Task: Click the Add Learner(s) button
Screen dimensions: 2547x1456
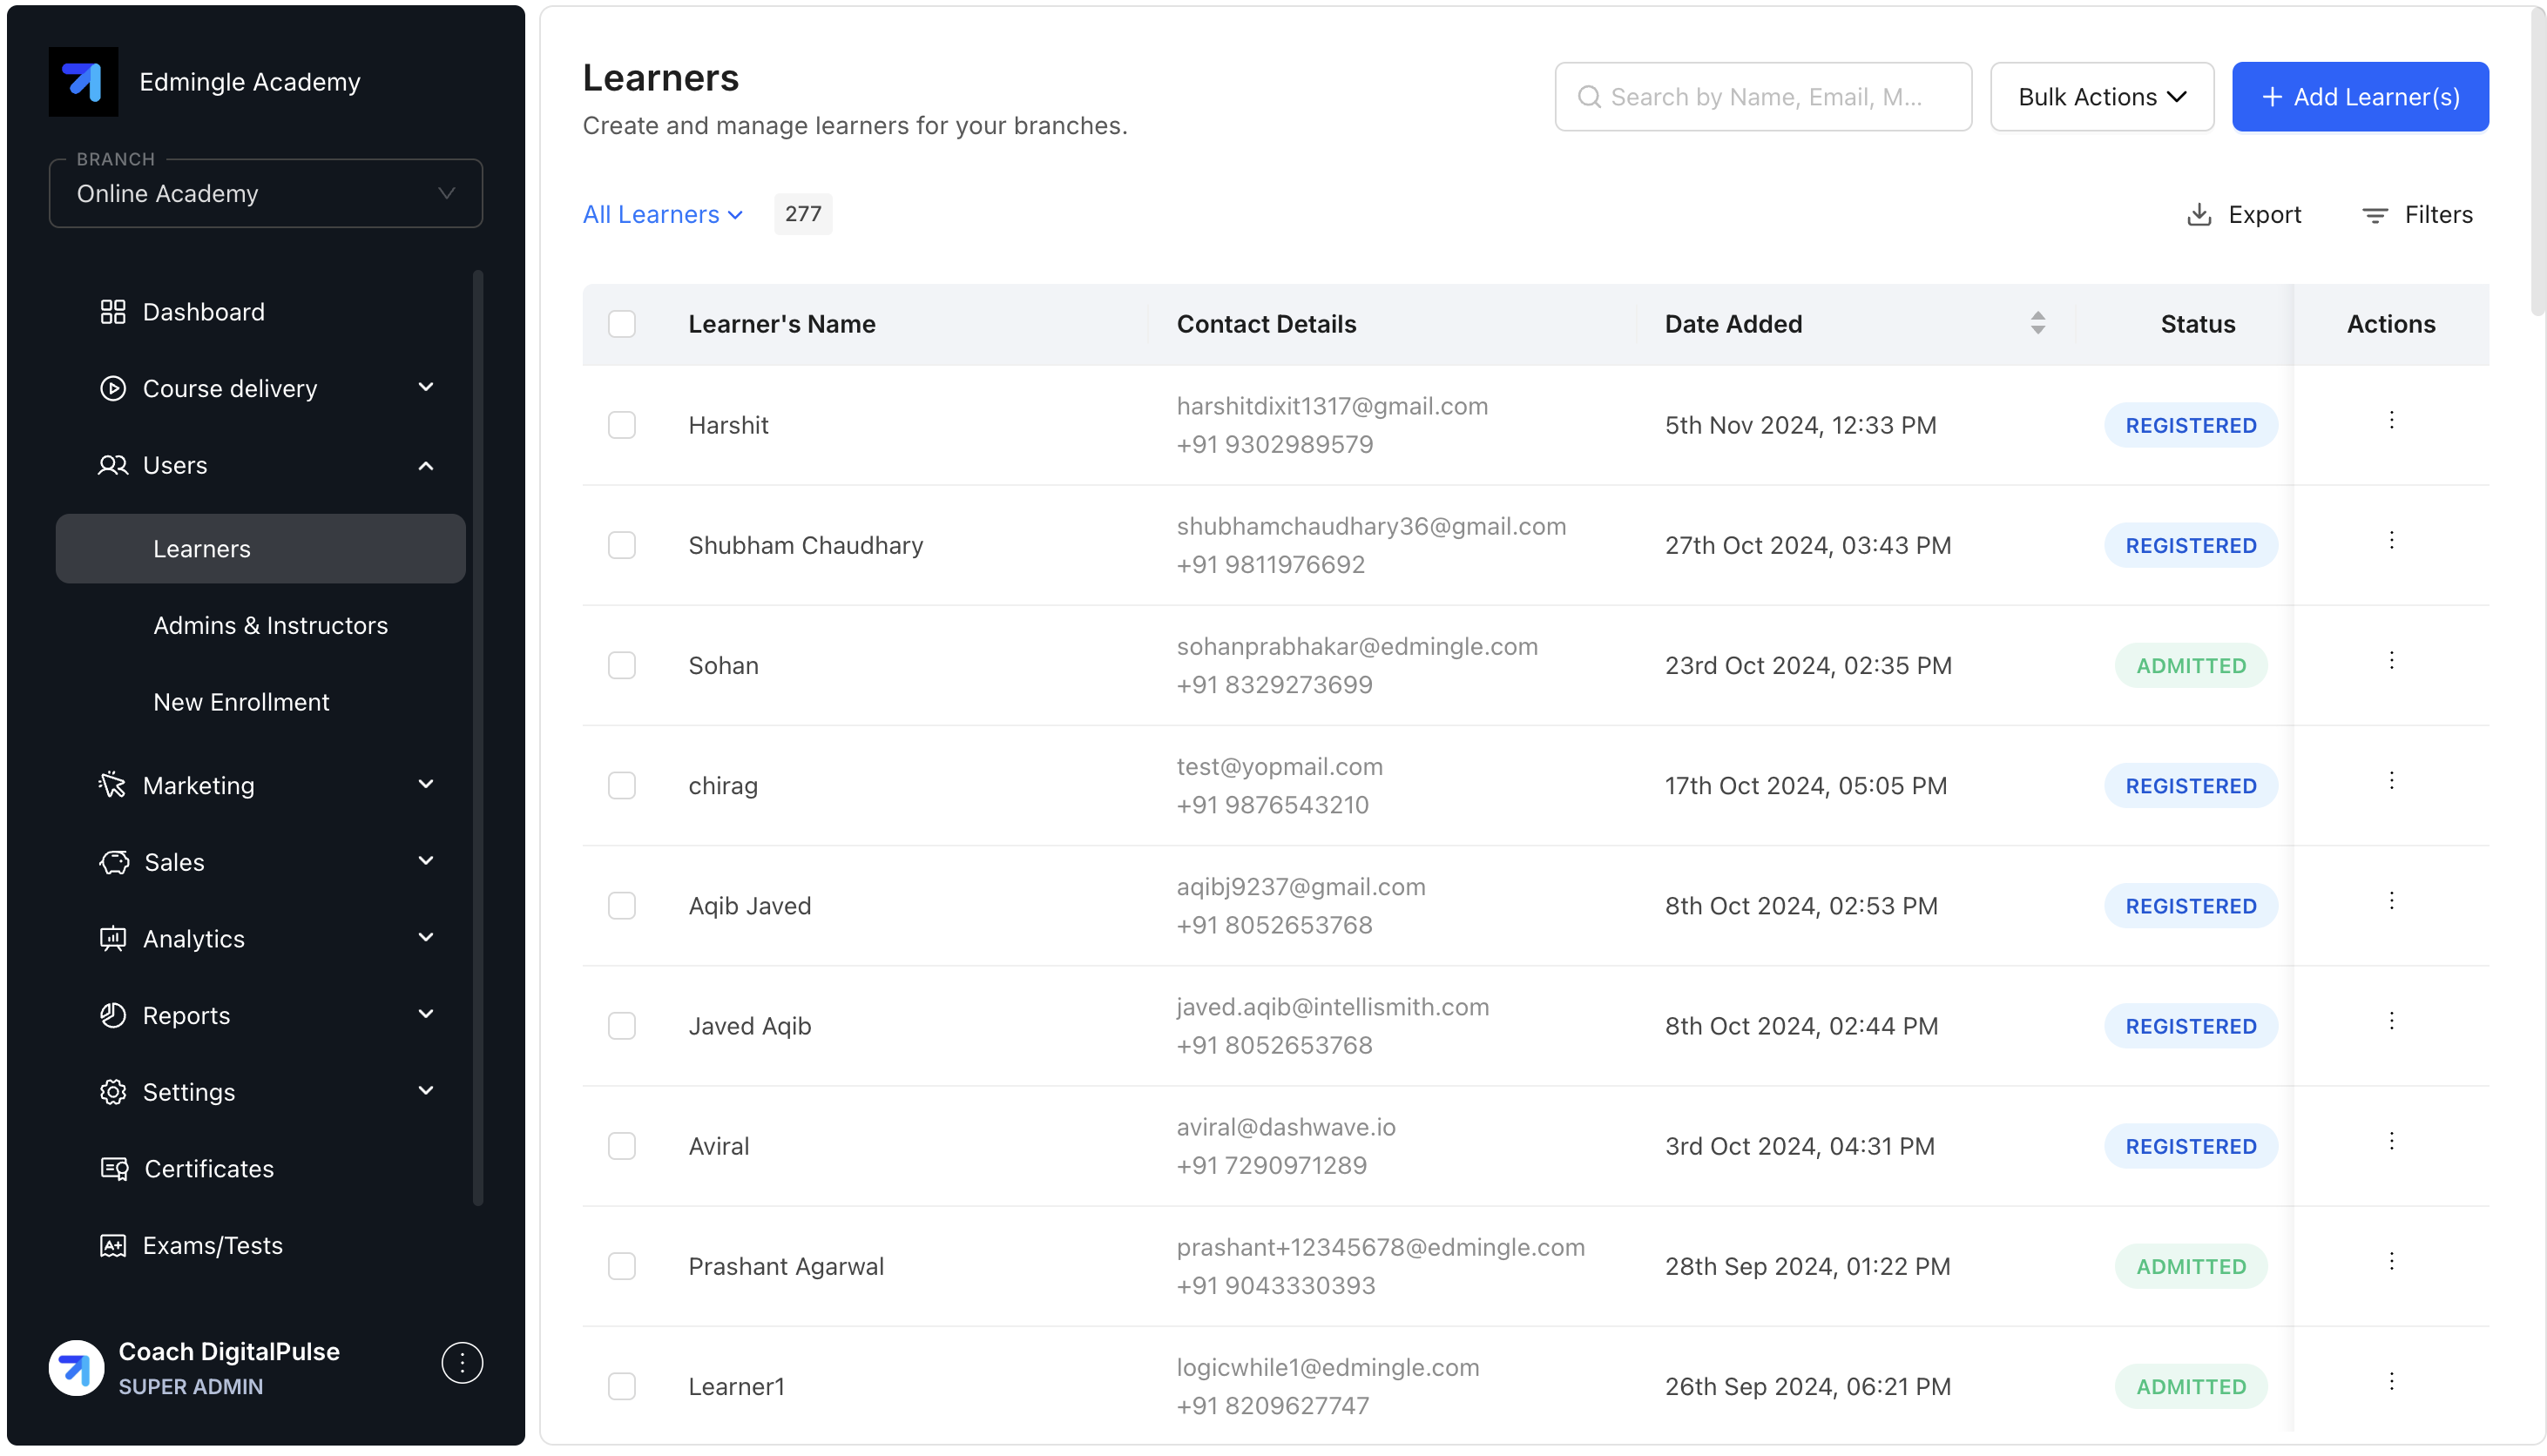Action: pyautogui.click(x=2360, y=97)
